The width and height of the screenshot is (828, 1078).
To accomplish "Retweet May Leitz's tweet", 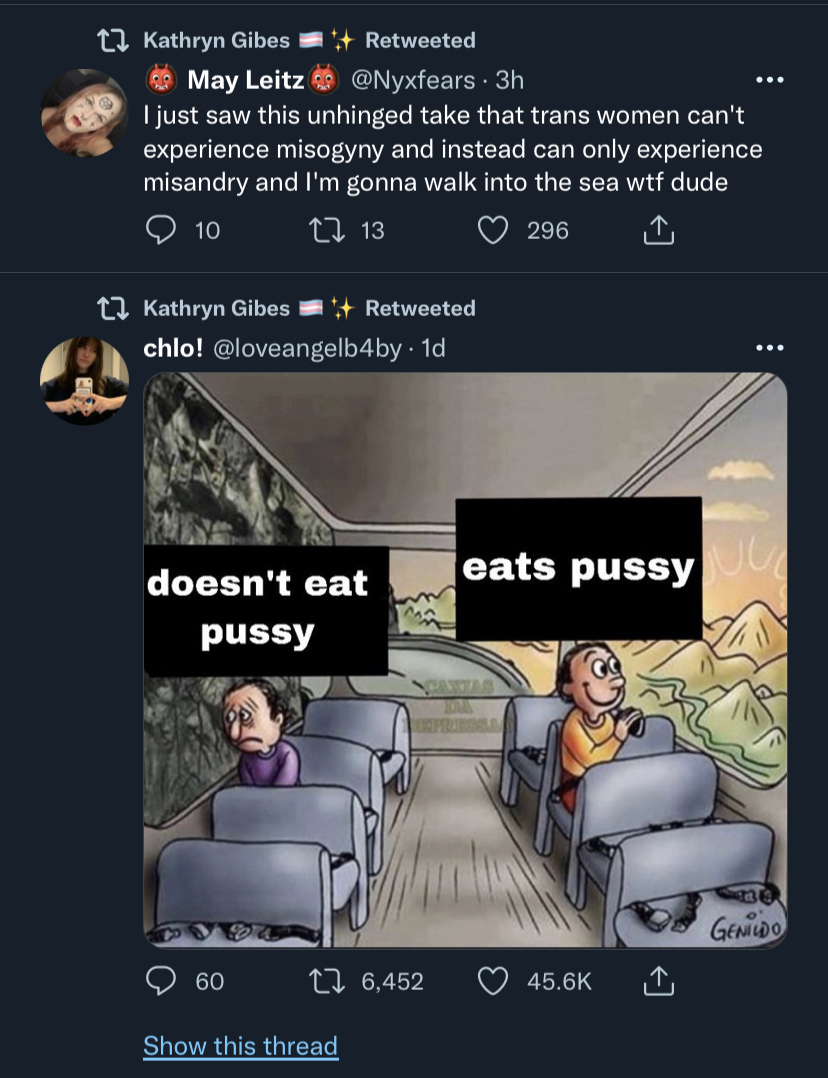I will (326, 230).
